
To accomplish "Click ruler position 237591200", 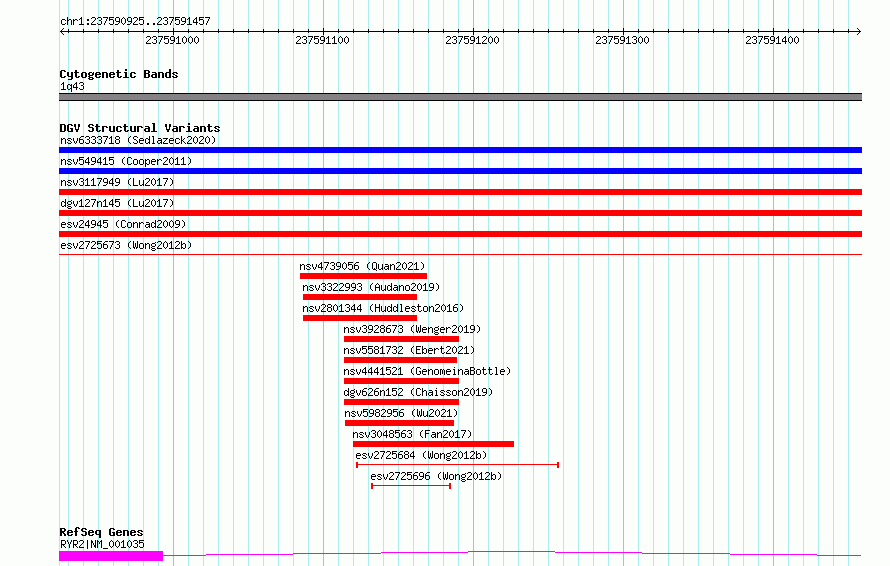I will pos(472,40).
